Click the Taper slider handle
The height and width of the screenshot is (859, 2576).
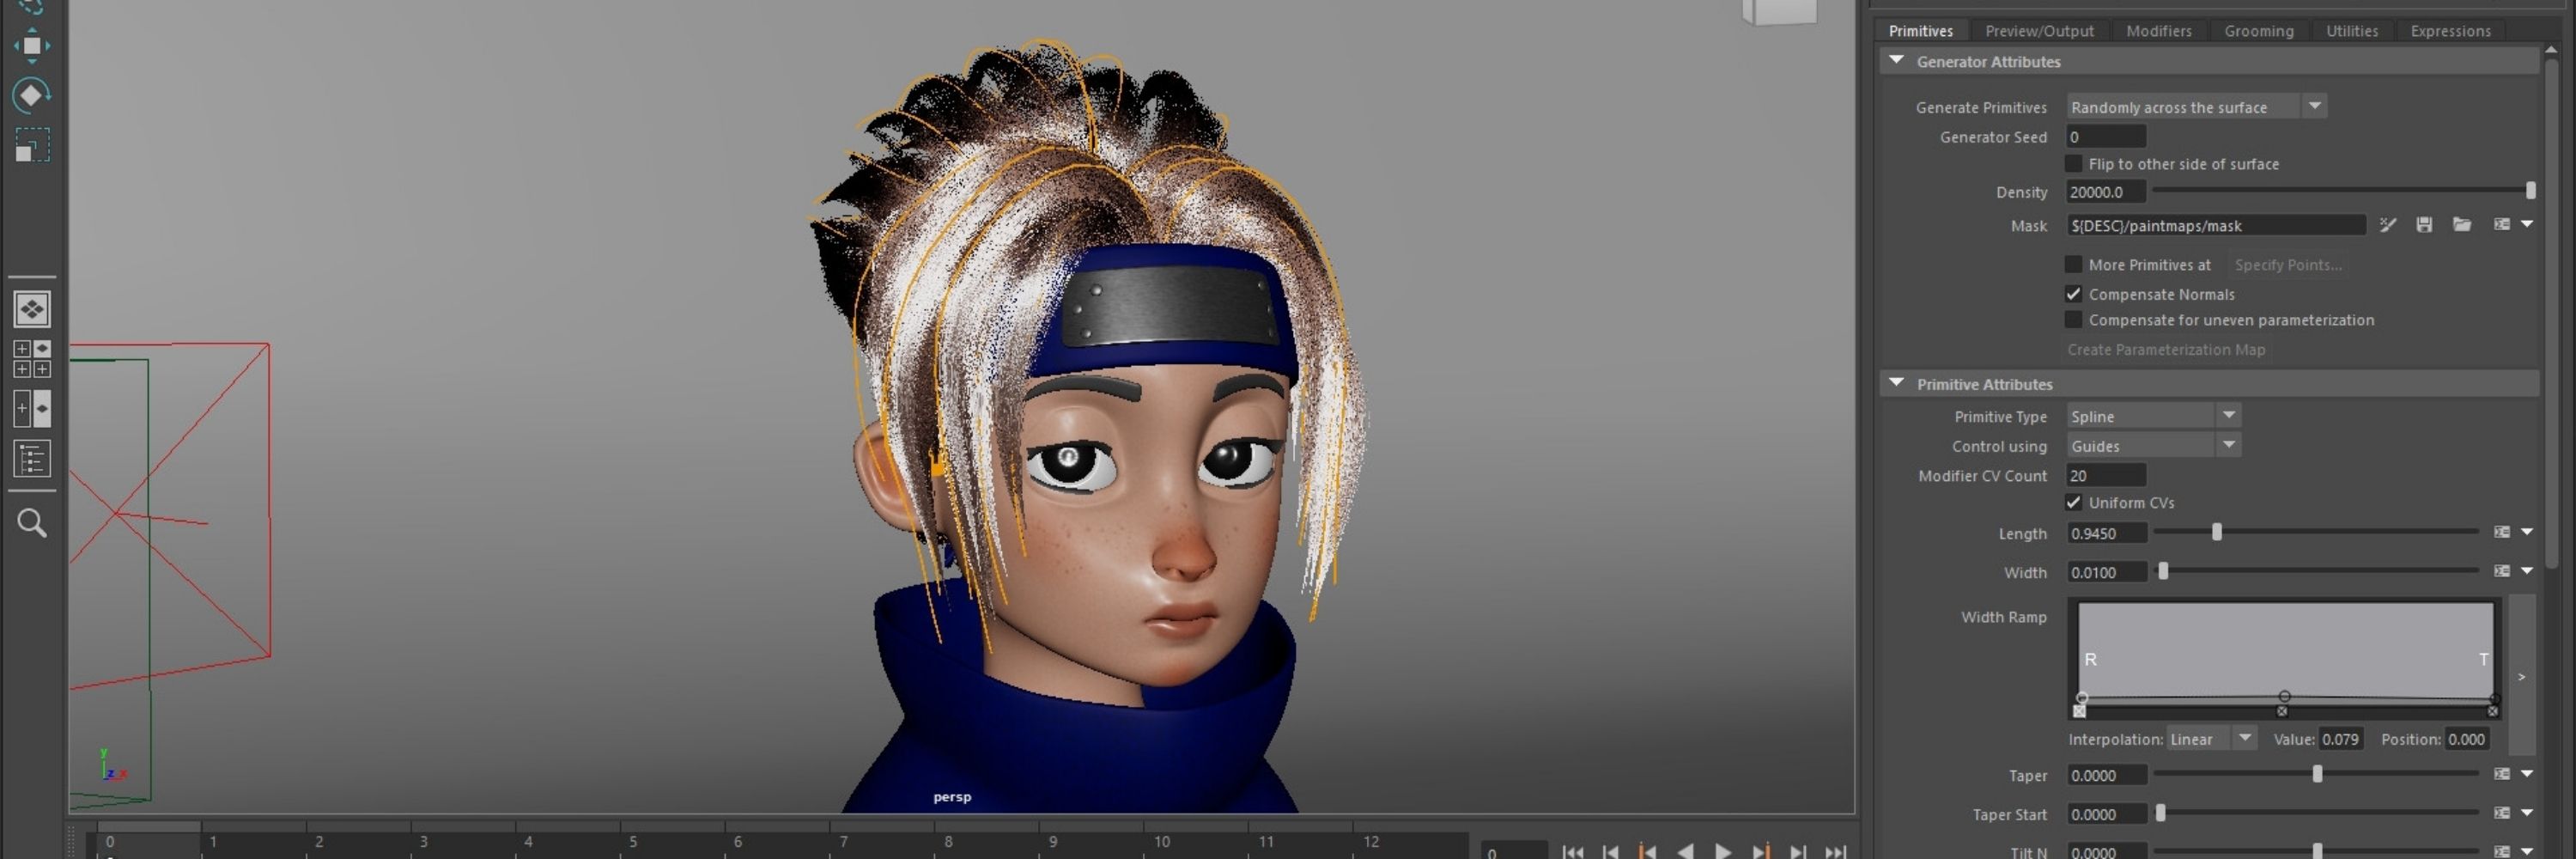coord(2317,774)
